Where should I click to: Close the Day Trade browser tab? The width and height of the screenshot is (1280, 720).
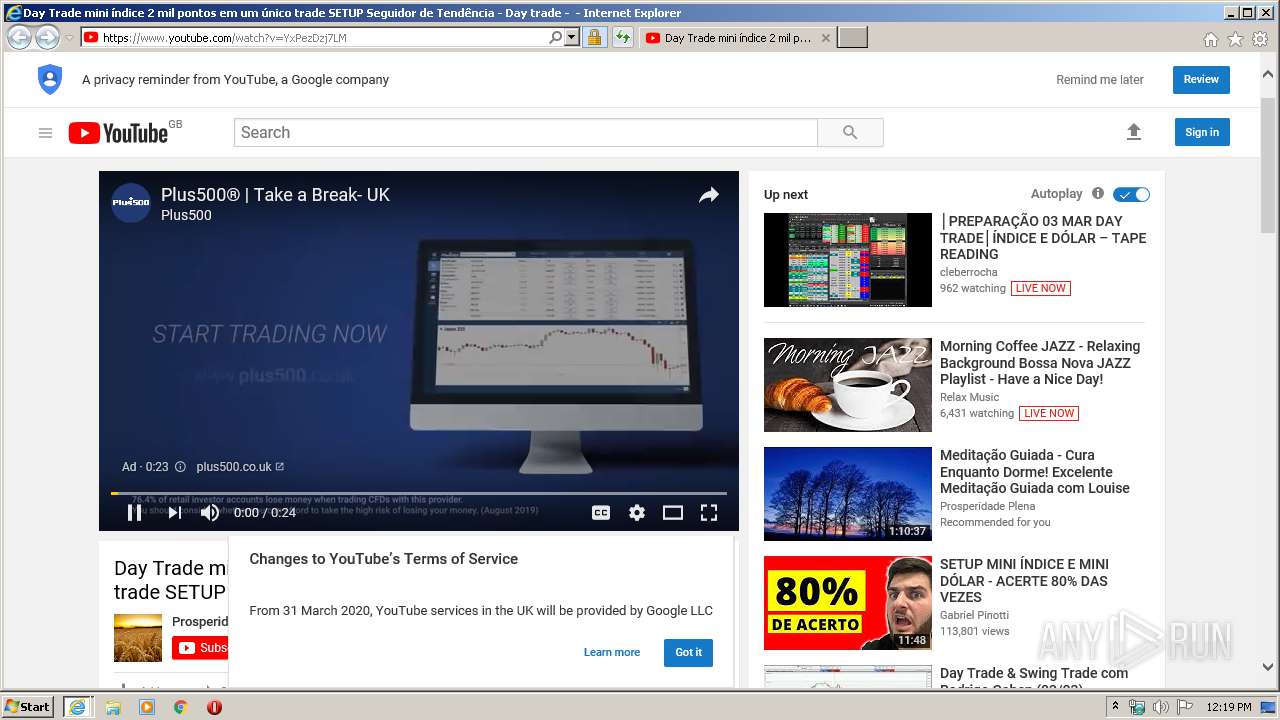(825, 38)
